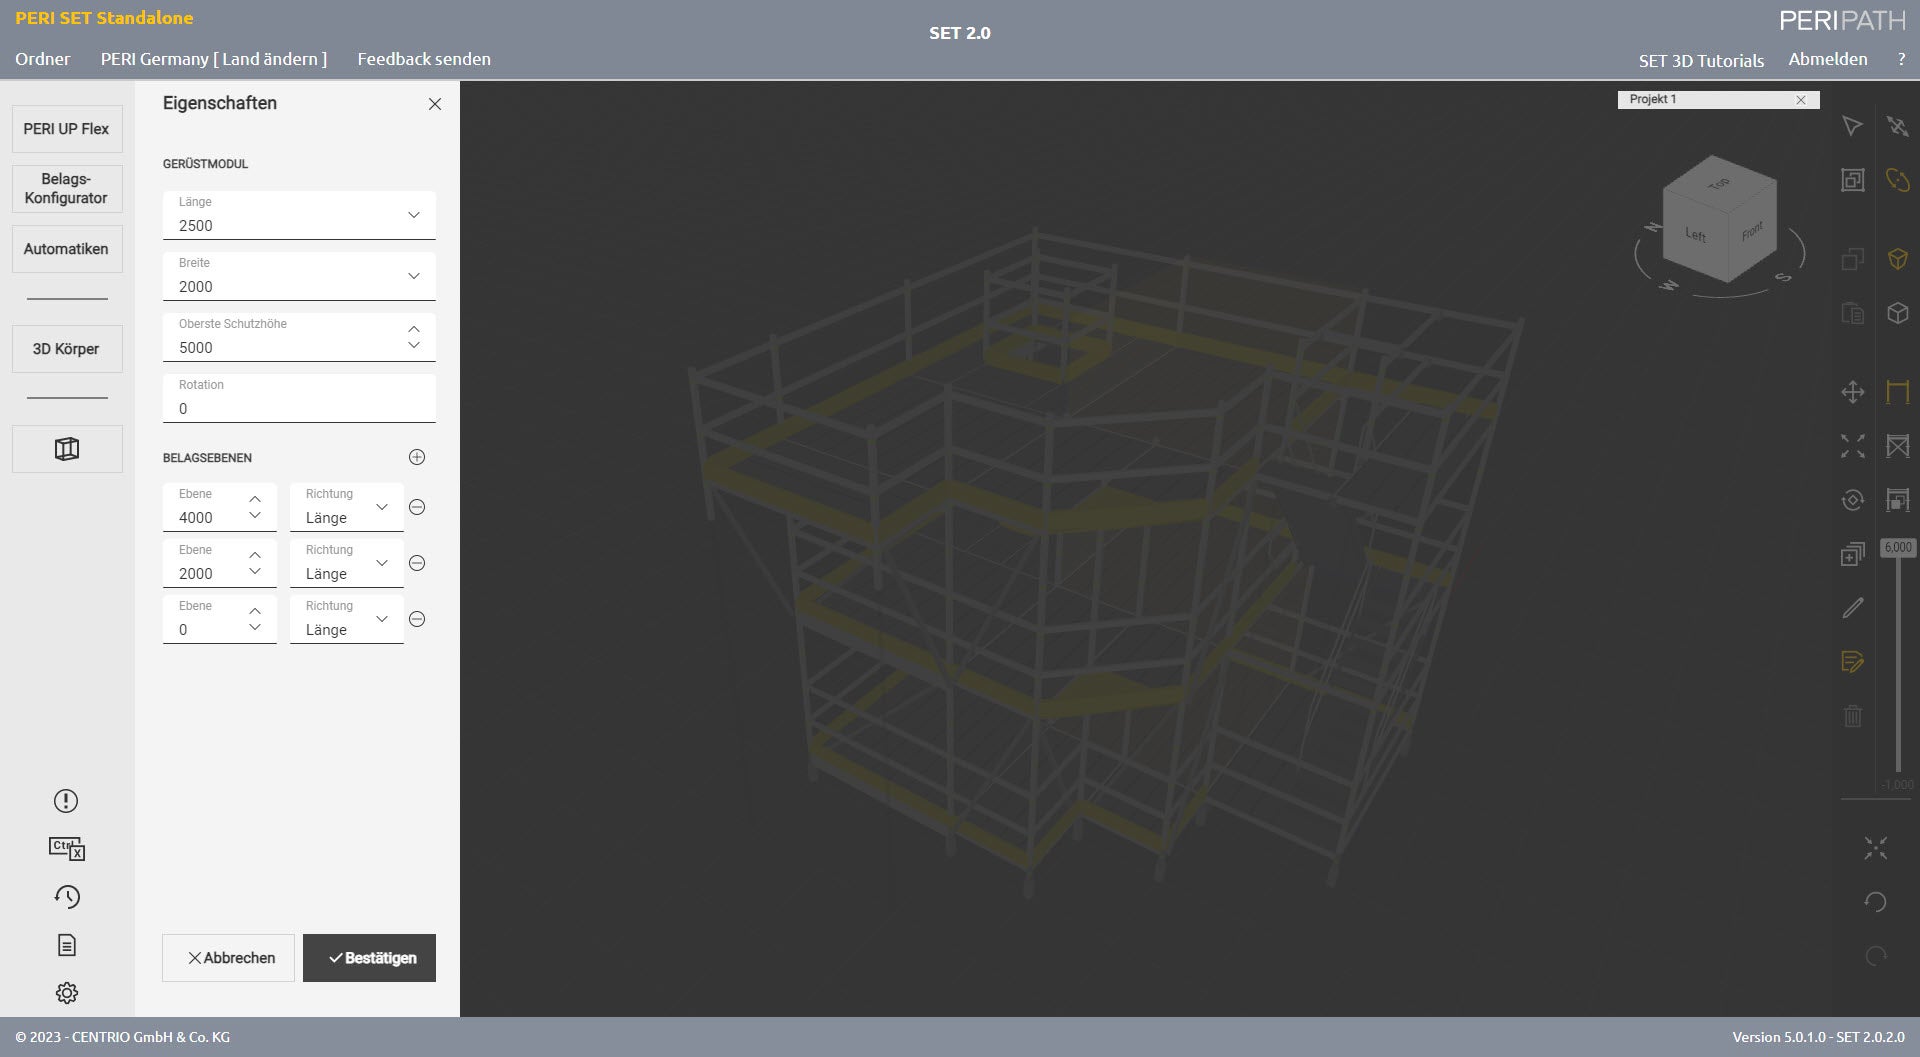This screenshot has height=1057, width=1920.
Task: Open the keyboard shortcuts overview
Action: point(66,848)
